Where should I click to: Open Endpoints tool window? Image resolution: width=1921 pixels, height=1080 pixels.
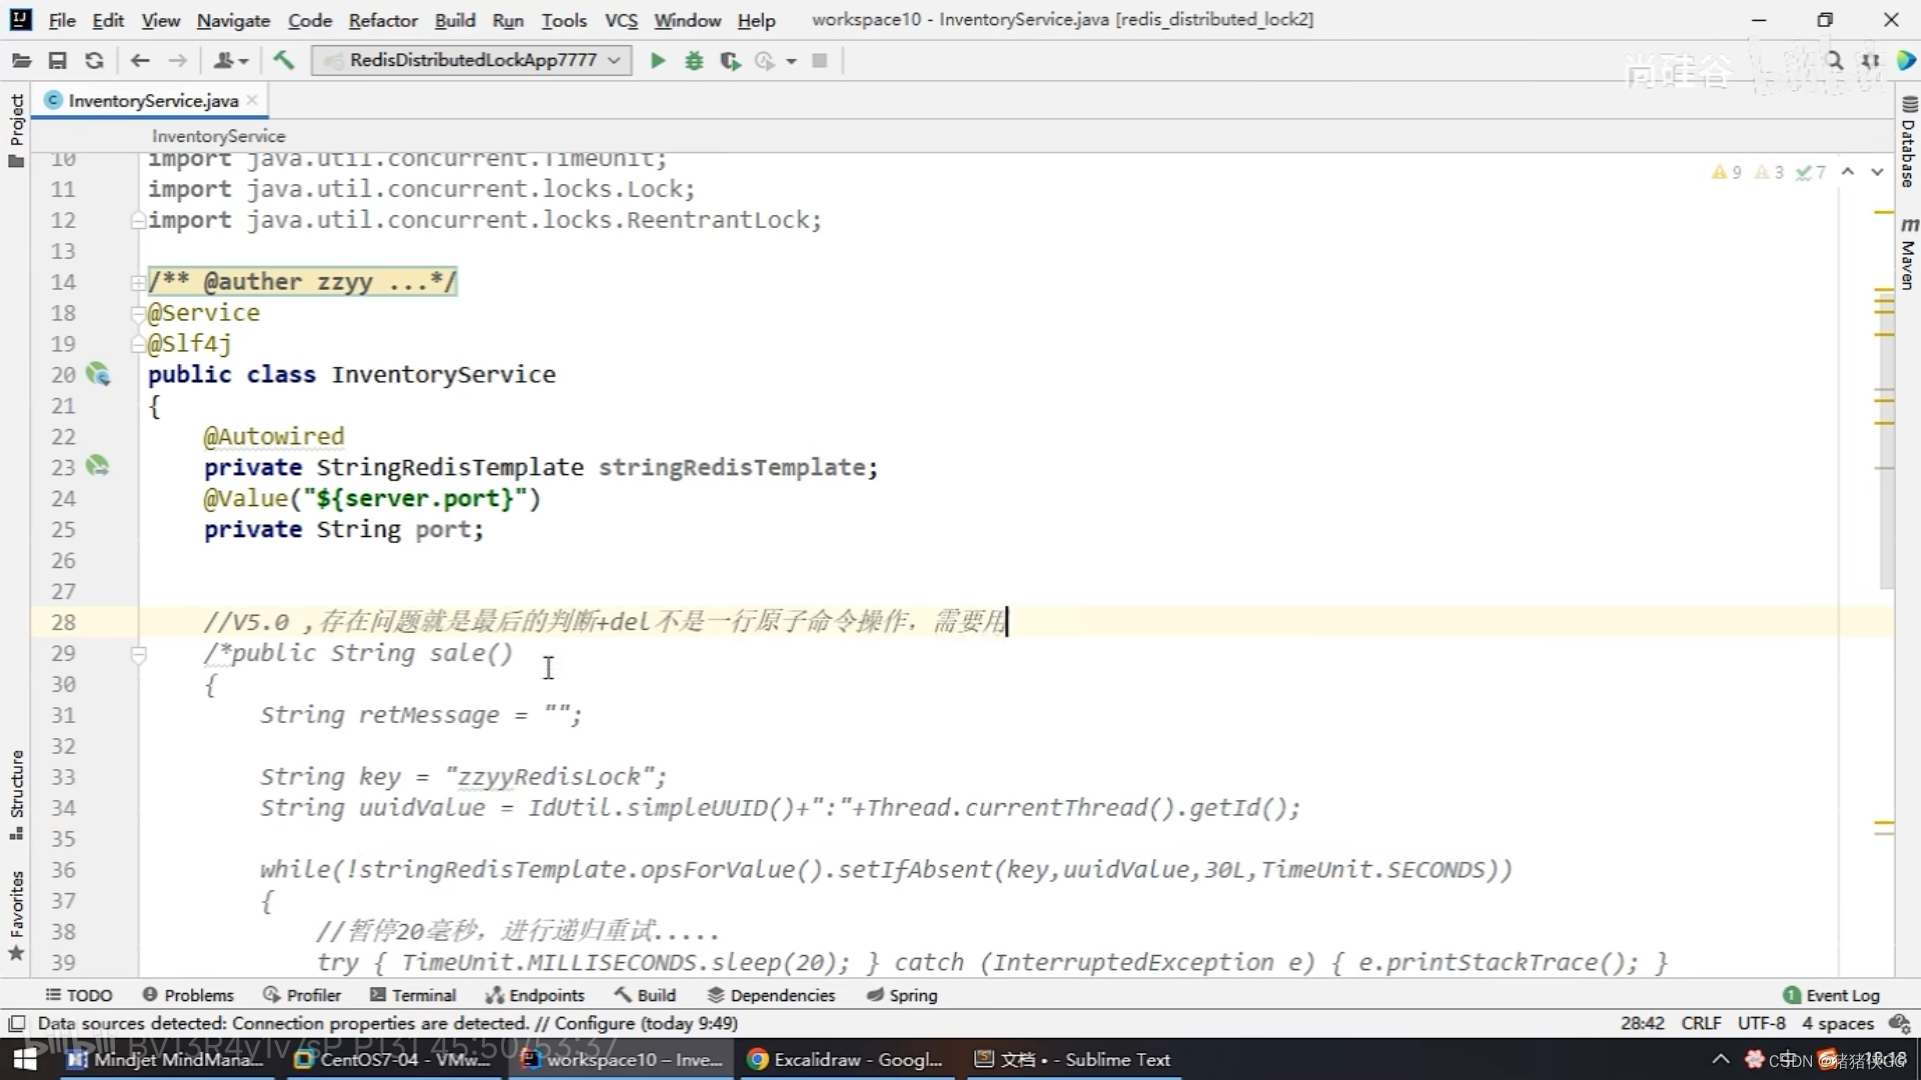tap(535, 995)
